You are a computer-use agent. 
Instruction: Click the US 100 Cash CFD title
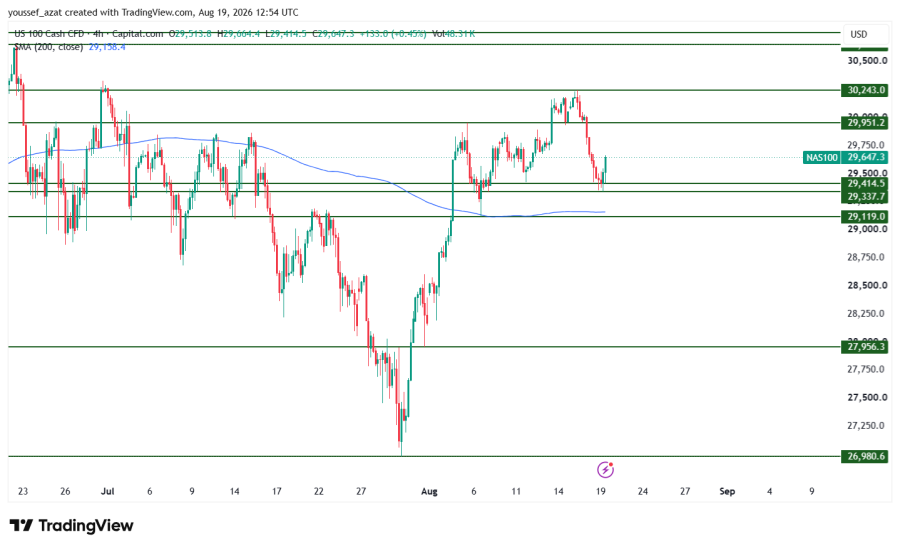tap(49, 34)
